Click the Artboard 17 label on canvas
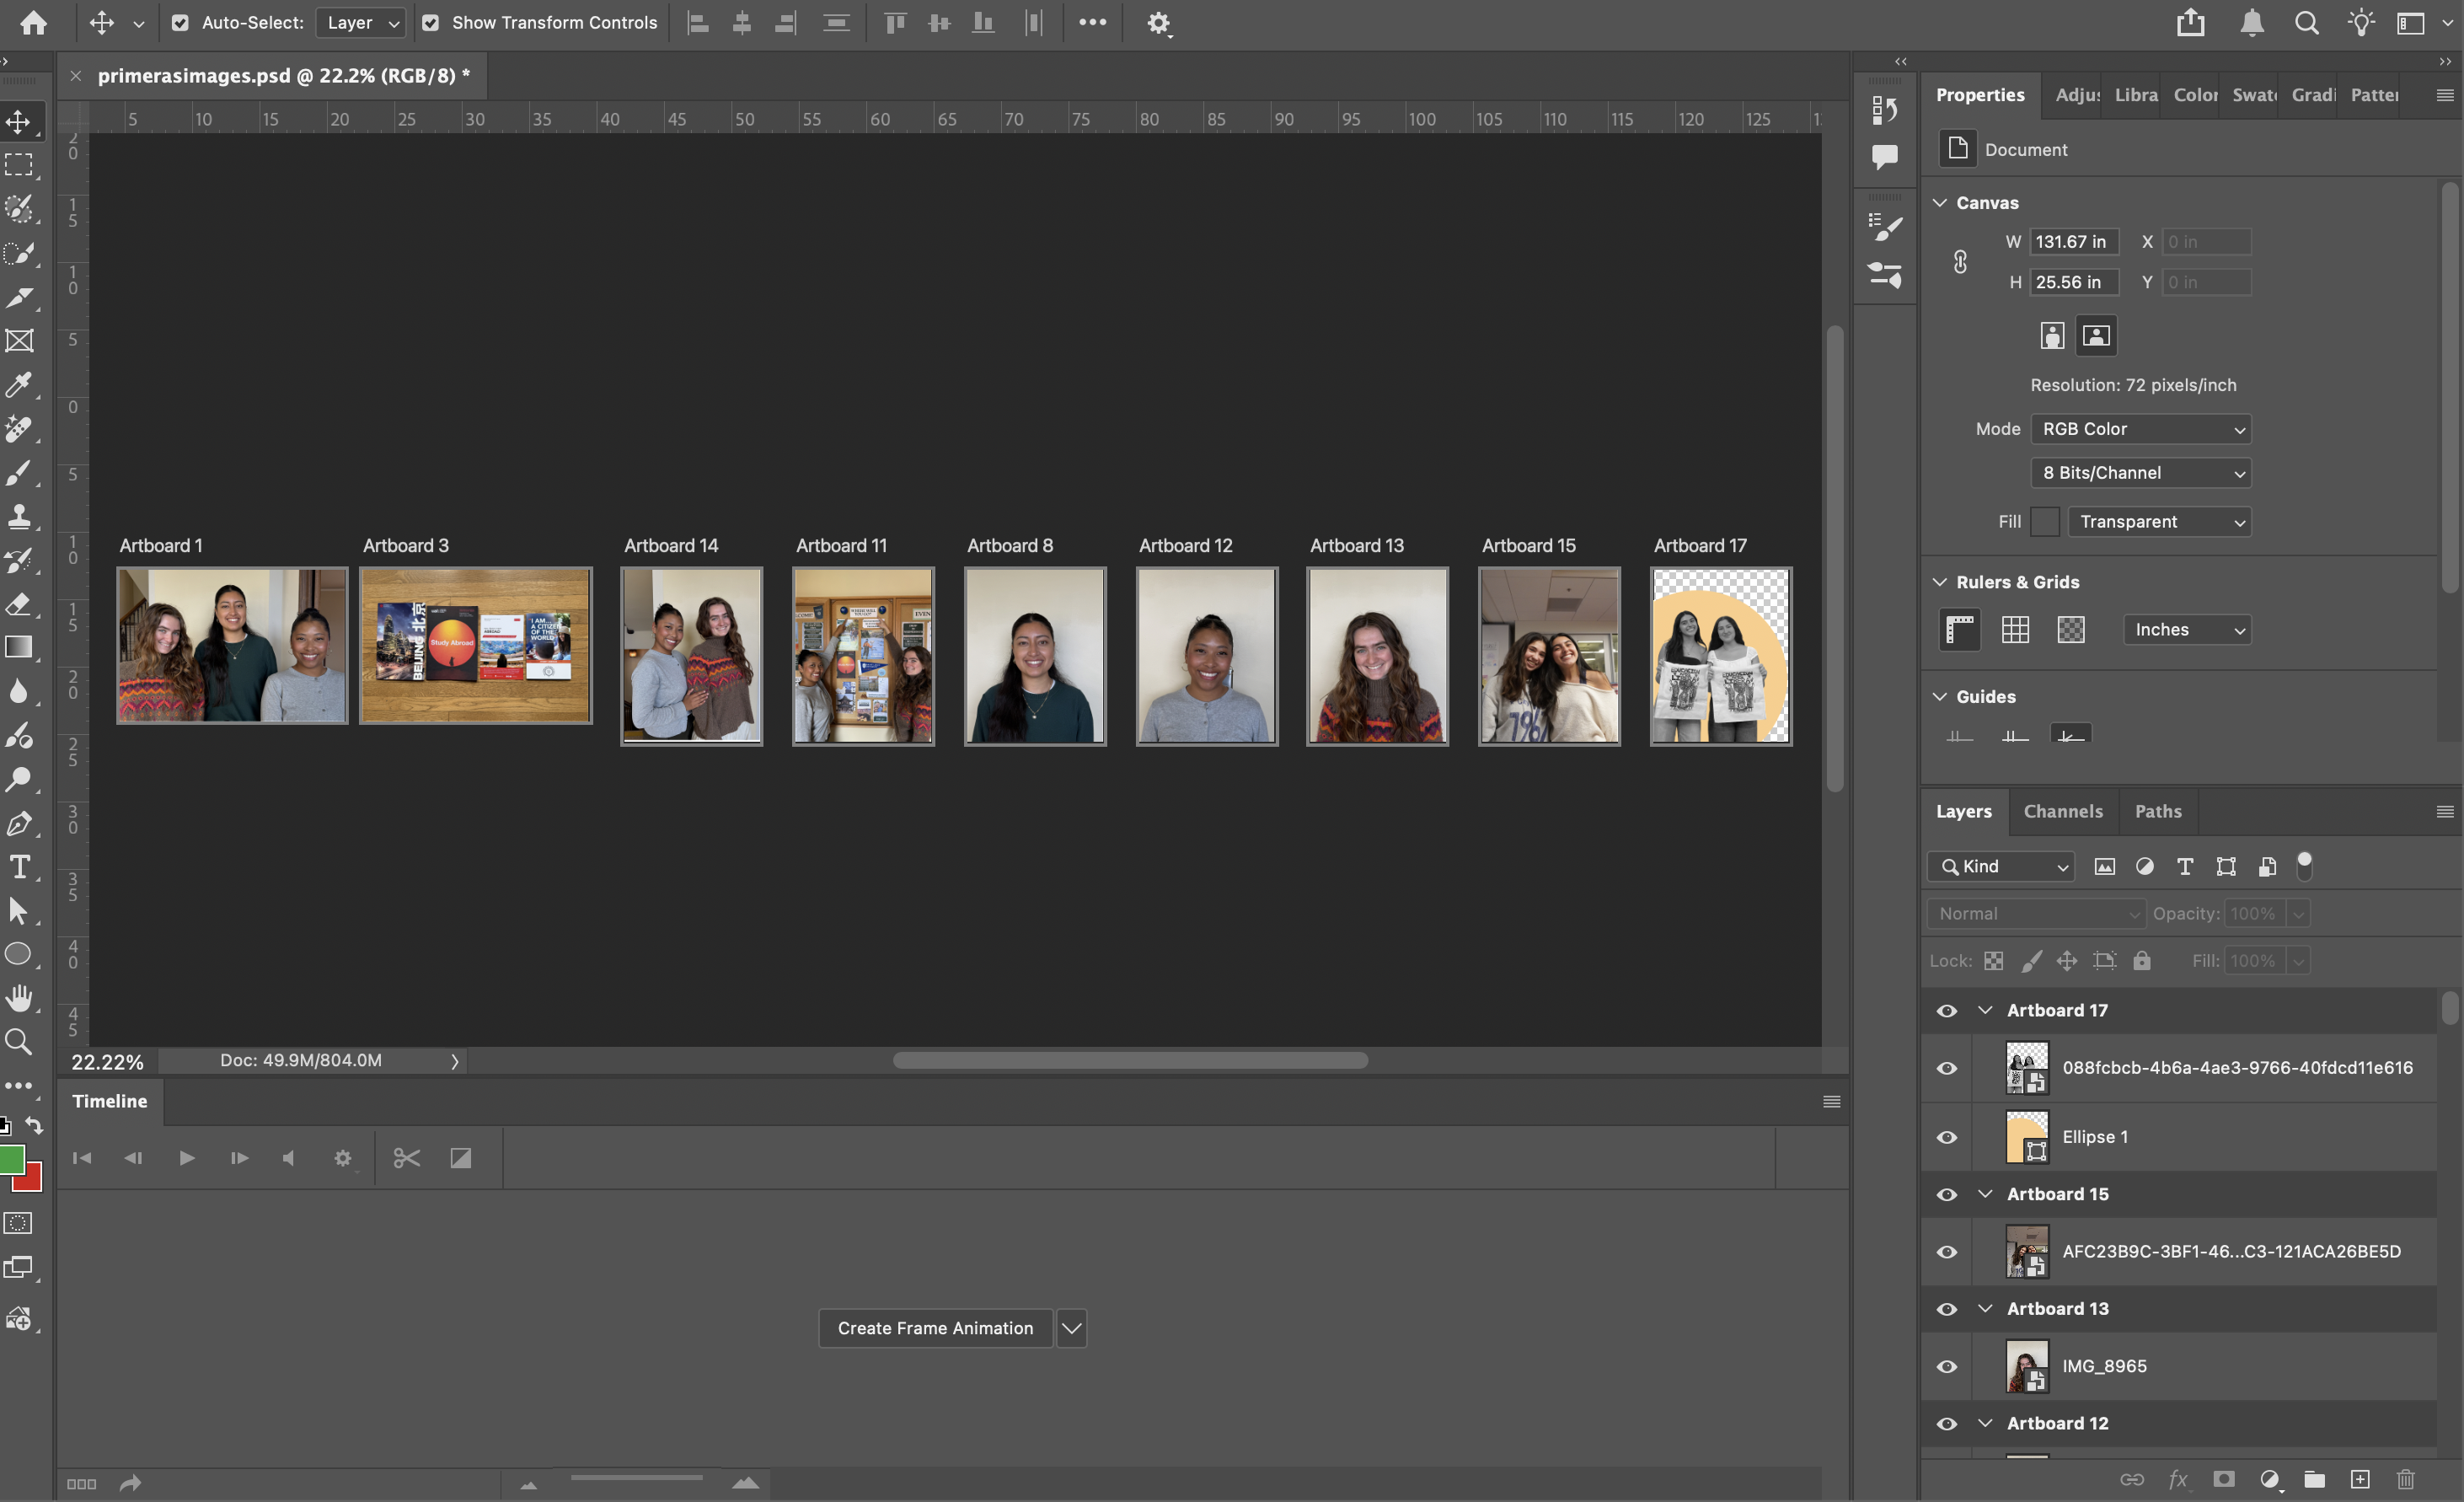The width and height of the screenshot is (2464, 1502). click(x=1700, y=546)
